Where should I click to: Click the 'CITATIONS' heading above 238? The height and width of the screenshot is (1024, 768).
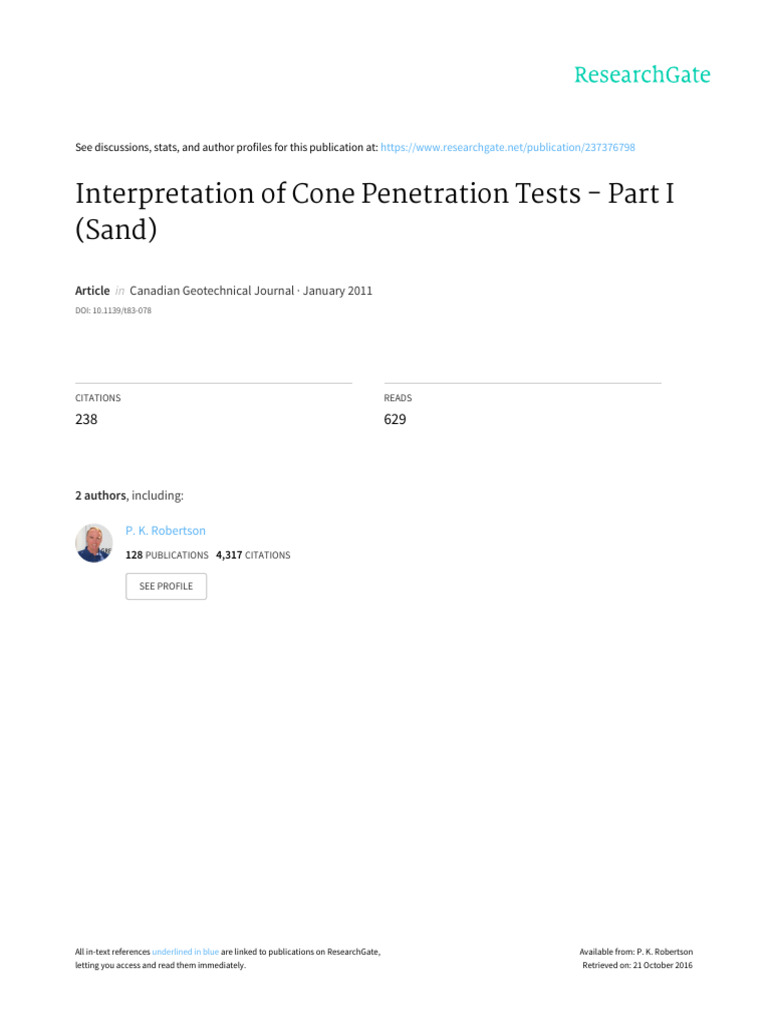98,398
